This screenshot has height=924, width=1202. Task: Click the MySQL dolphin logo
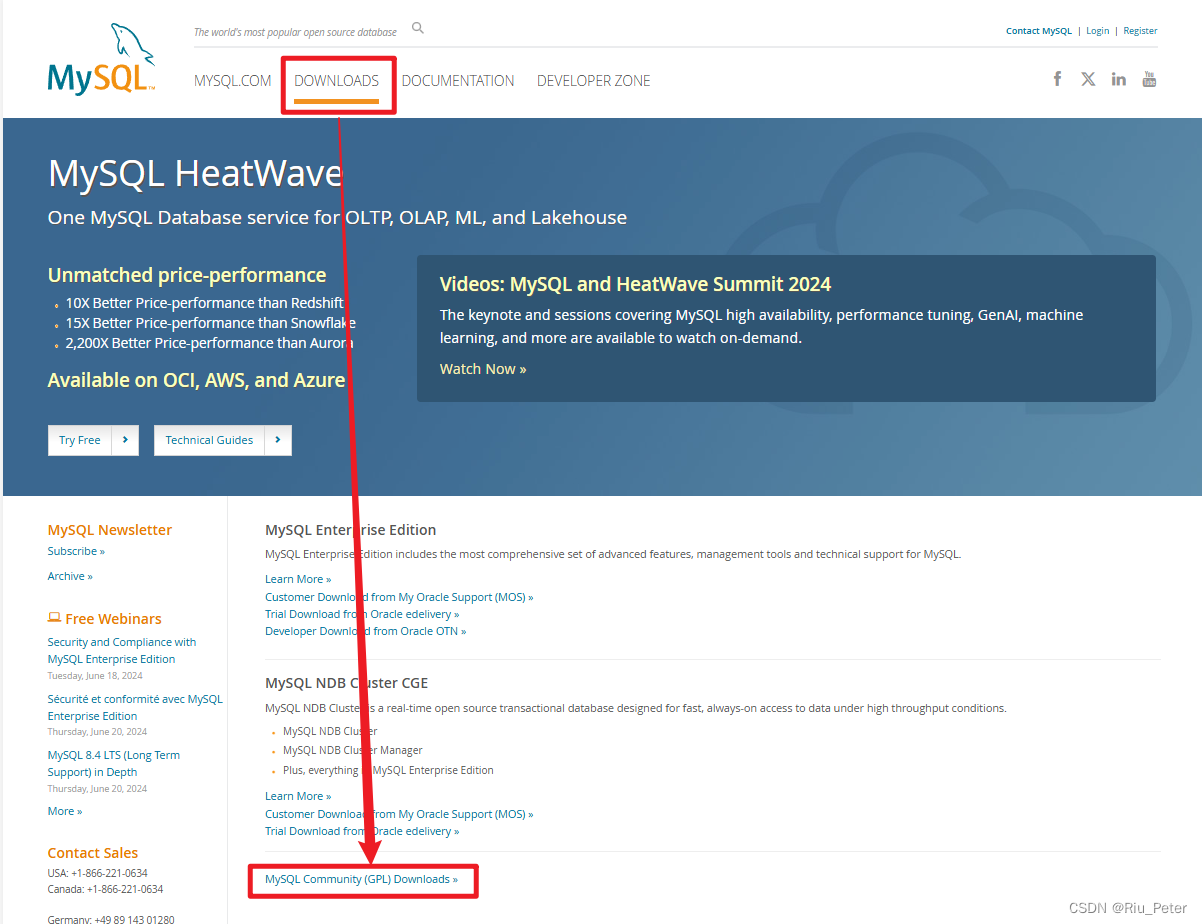101,59
